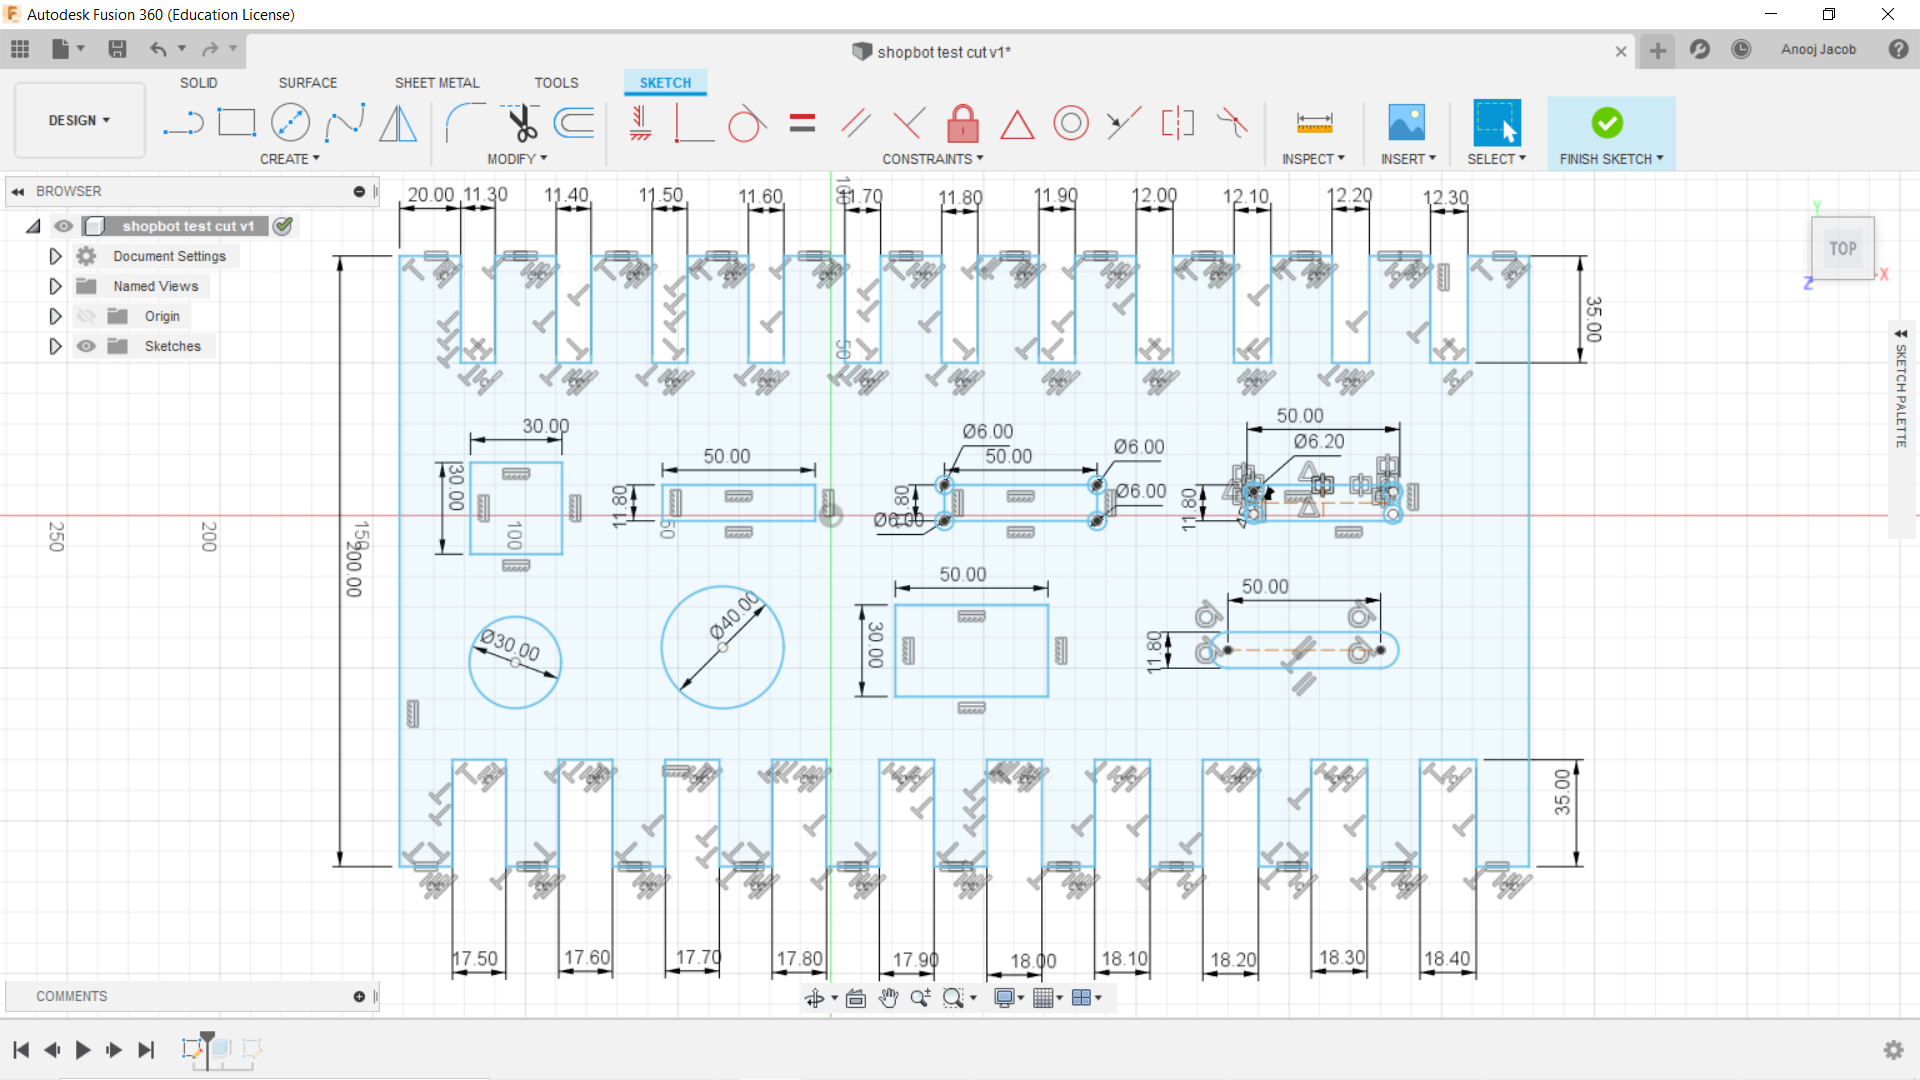
Task: Select the Mirror sketch tool
Action: pyautogui.click(x=398, y=123)
